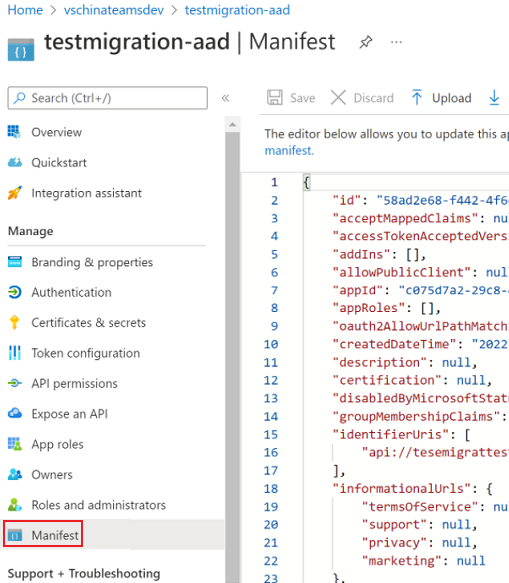This screenshot has height=583, width=509.
Task: Click the first breadcrumb separator chevron after Home
Action: point(54,10)
